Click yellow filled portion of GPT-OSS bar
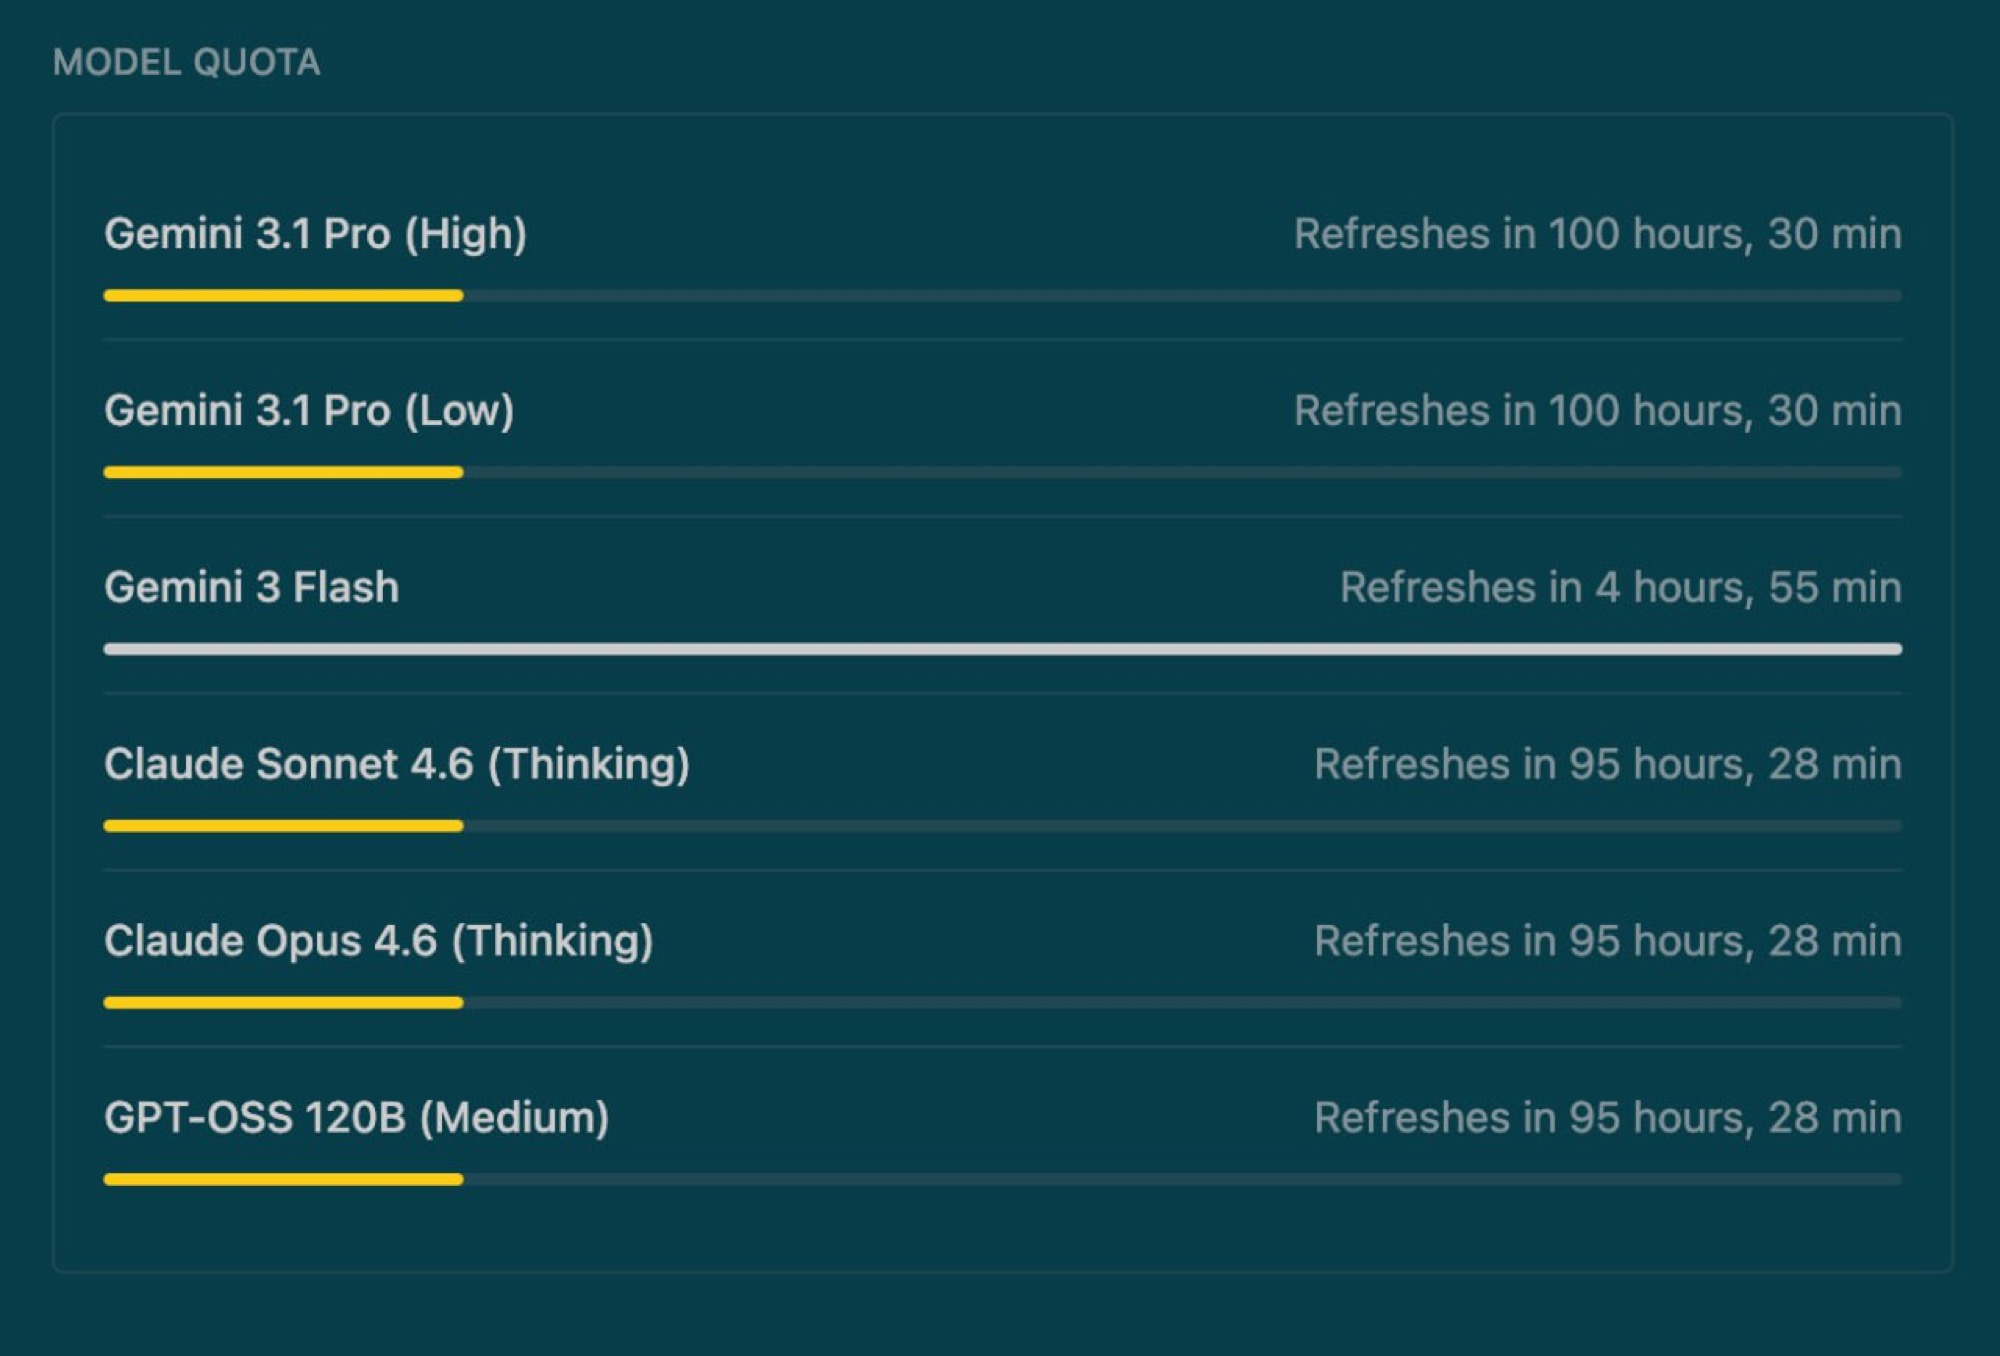Screen dimensions: 2000x1356 [x=283, y=1180]
